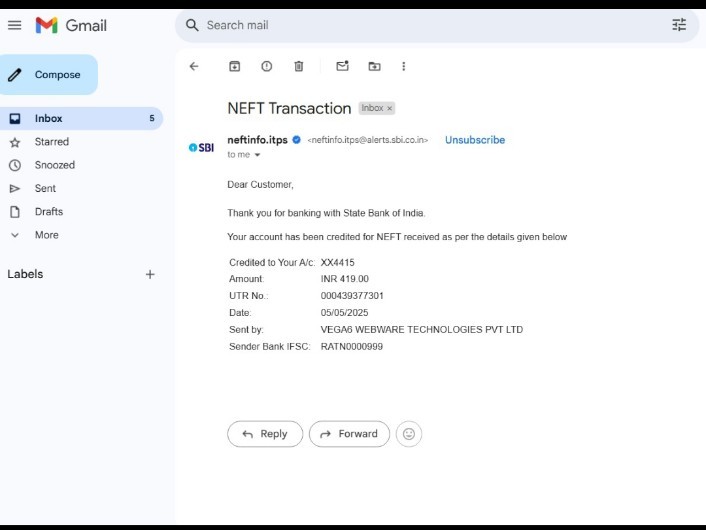Delete this email with trash icon
This screenshot has width=706, height=530.
click(x=299, y=66)
